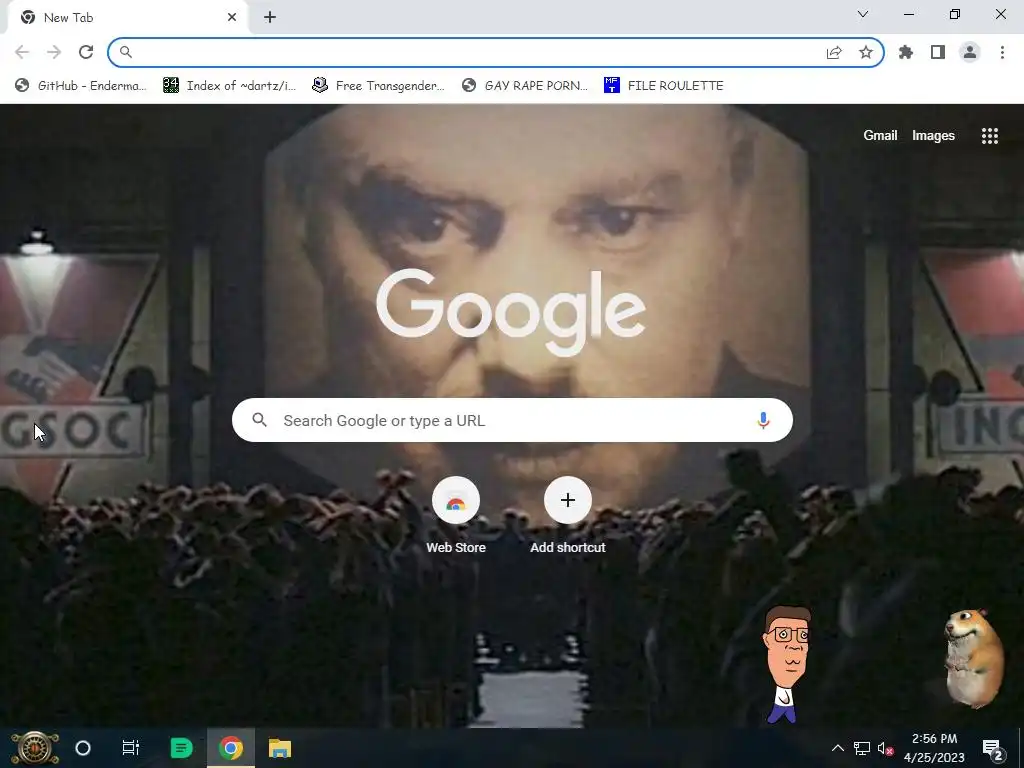Share this page icon in address bar
The width and height of the screenshot is (1024, 768).
[x=834, y=52]
